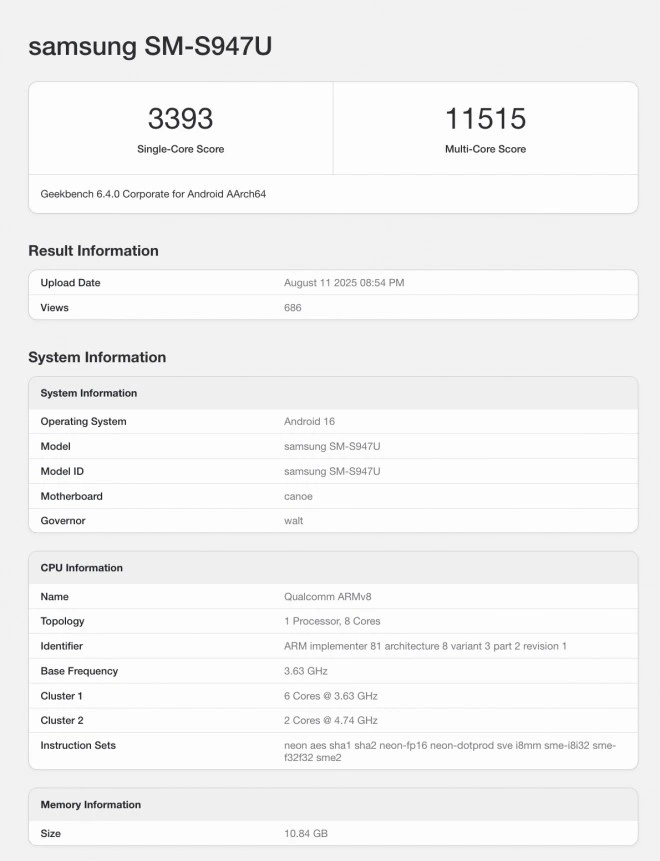Select '1 Processor, 8 Cores' value
Screen dimensions: 660x861
tap(332, 621)
